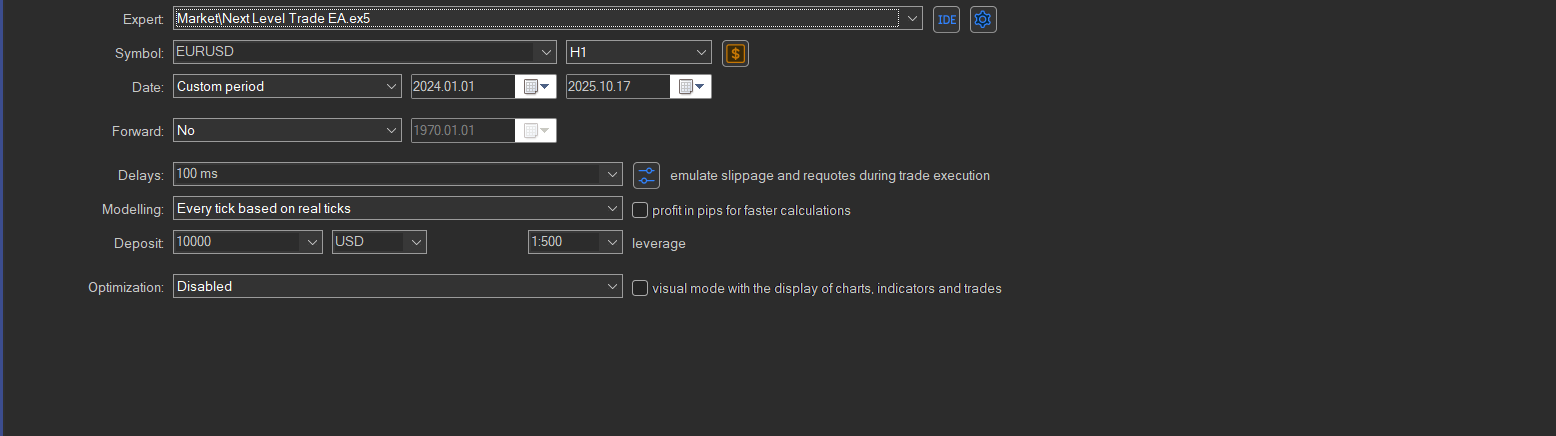Open the Modelling mode dropdown
Screen dimensions: 1556x436
click(x=612, y=209)
